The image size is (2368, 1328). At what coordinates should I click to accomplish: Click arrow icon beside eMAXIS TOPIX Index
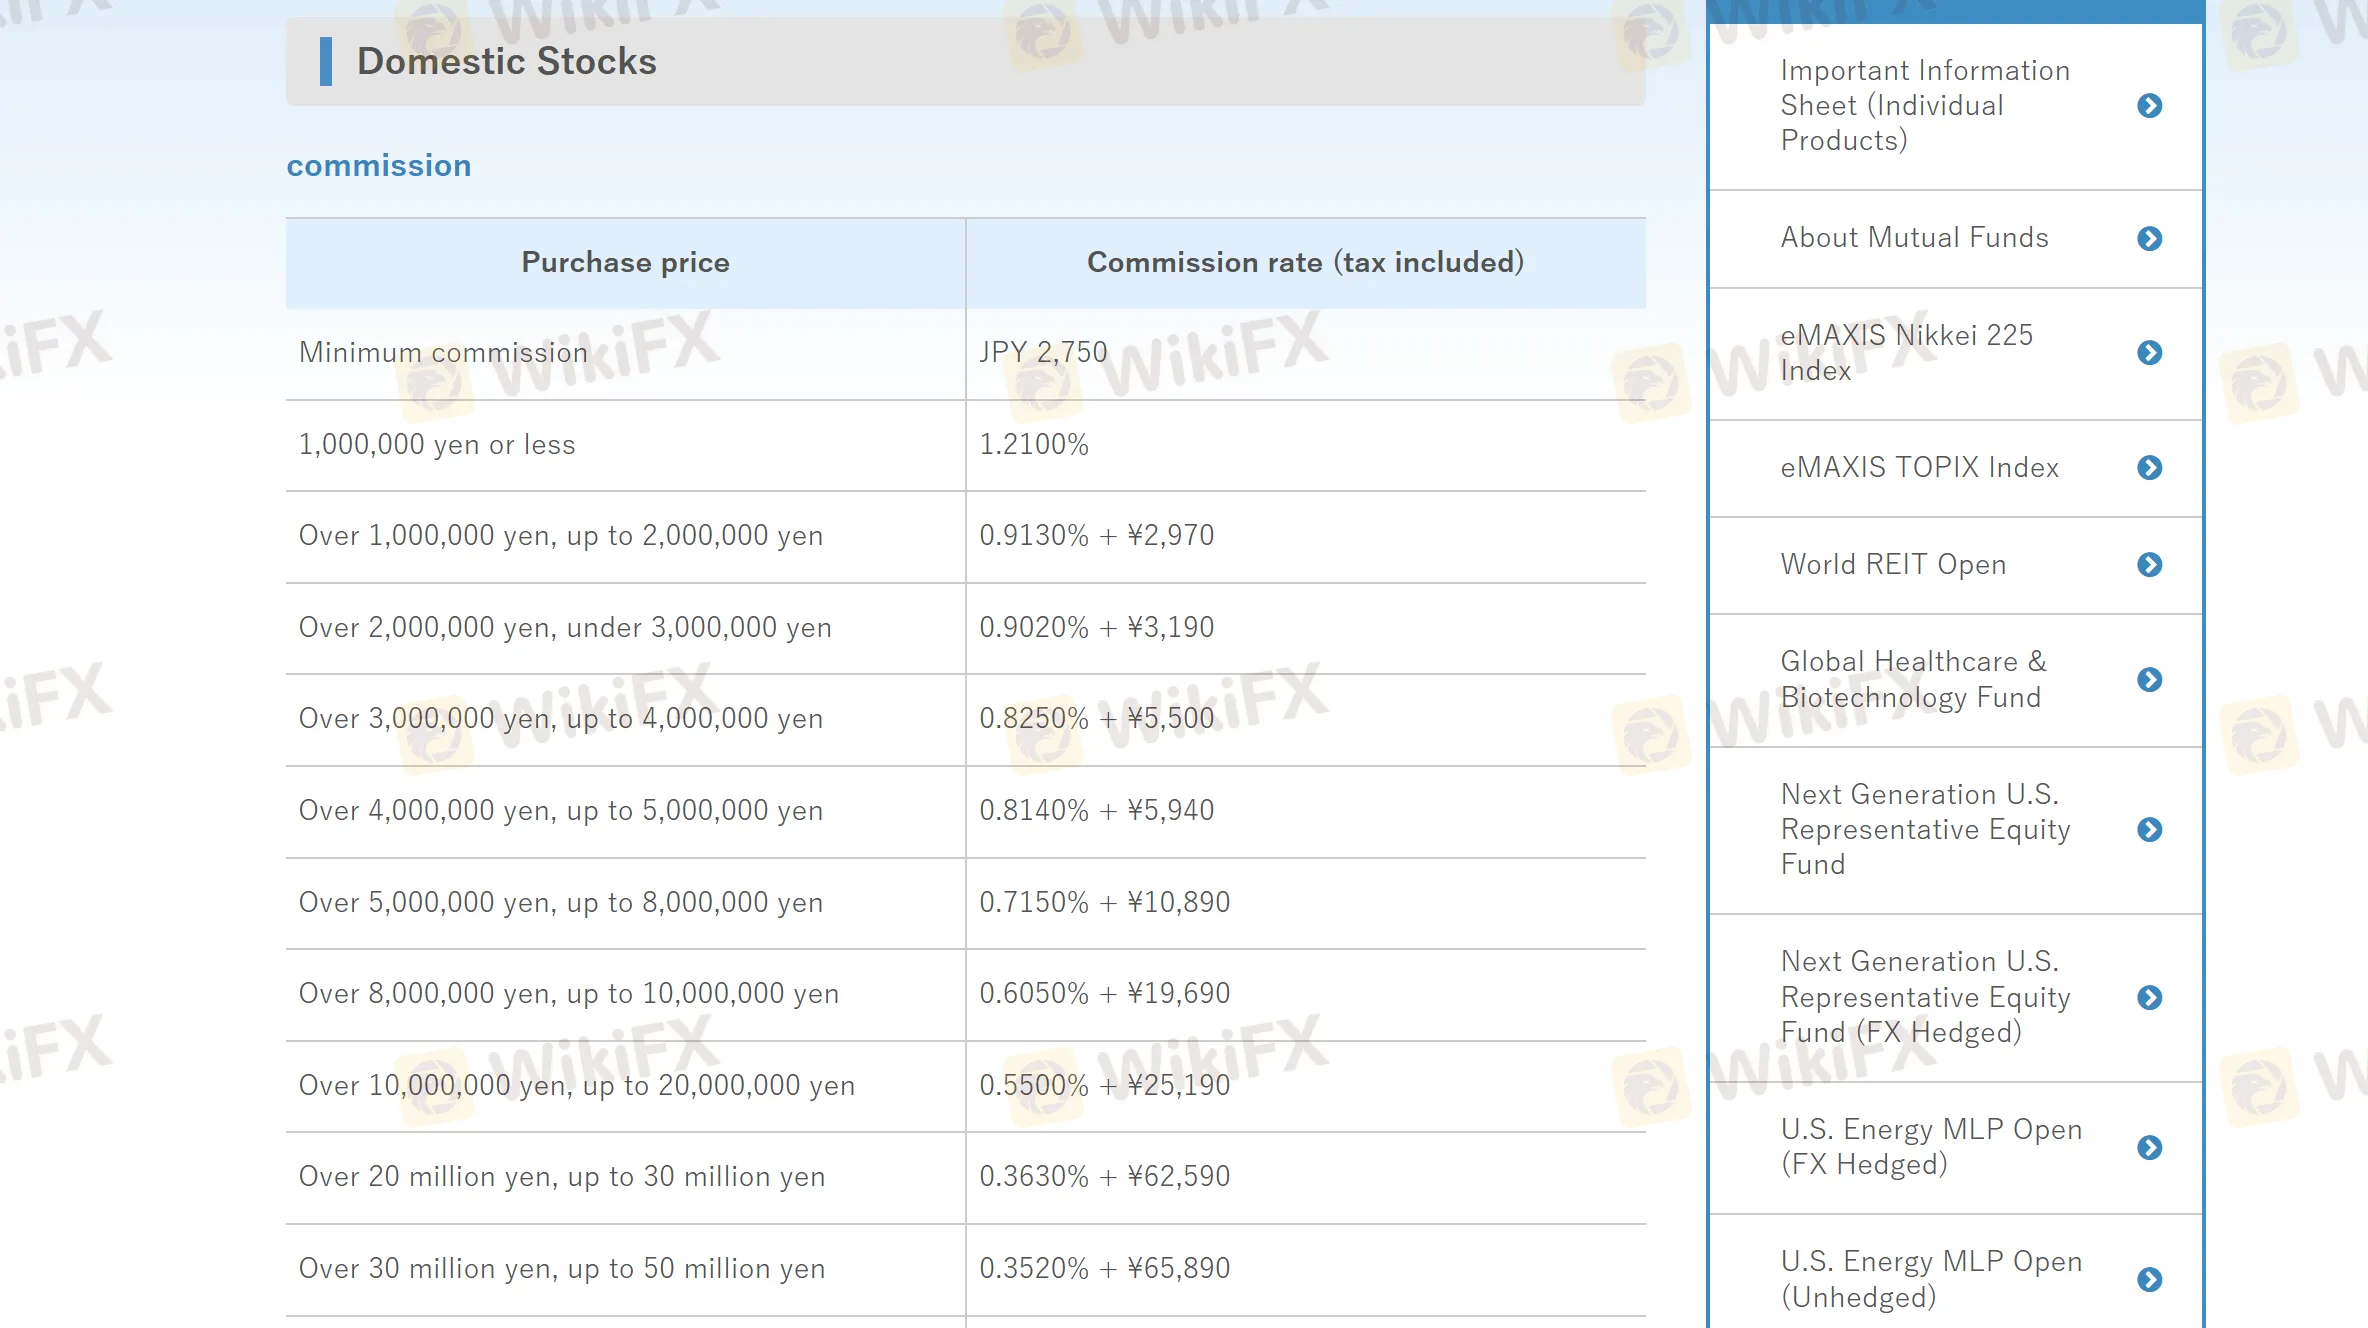tap(2149, 468)
